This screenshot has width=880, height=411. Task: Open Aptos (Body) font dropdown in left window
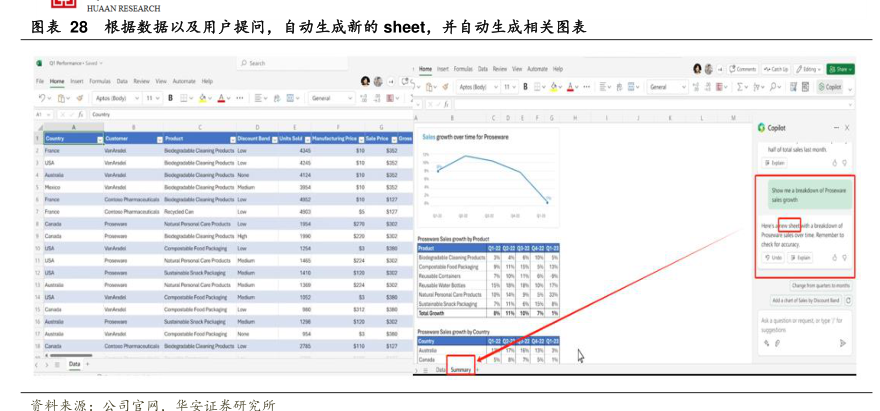(116, 98)
